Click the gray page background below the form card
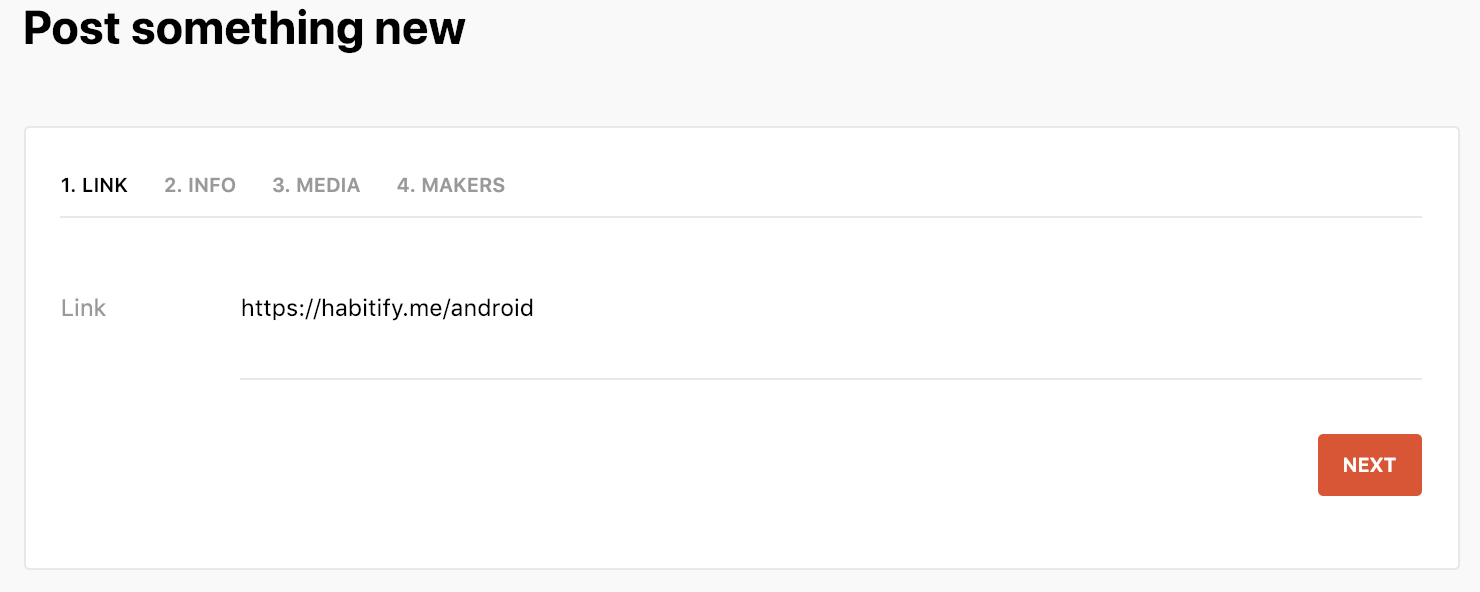Viewport: 1480px width, 592px height. [x=740, y=581]
